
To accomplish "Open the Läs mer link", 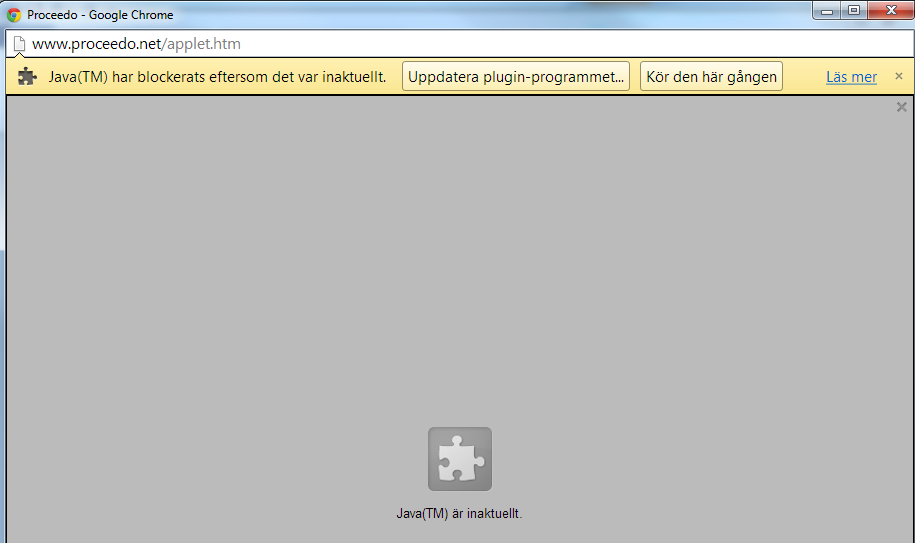I will point(851,77).
